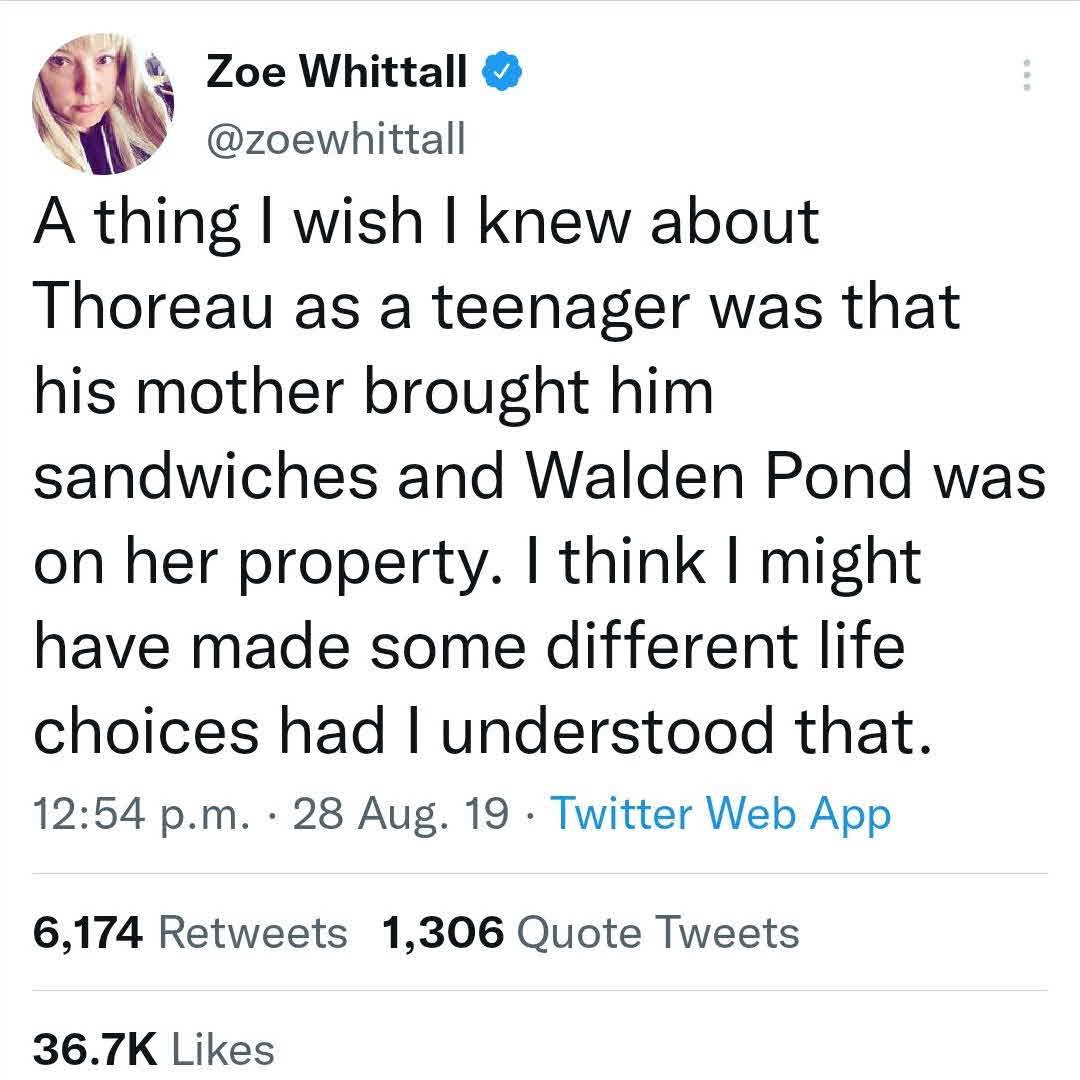Show the 36.7K Likes list
1080x1080 pixels.
tap(154, 1048)
